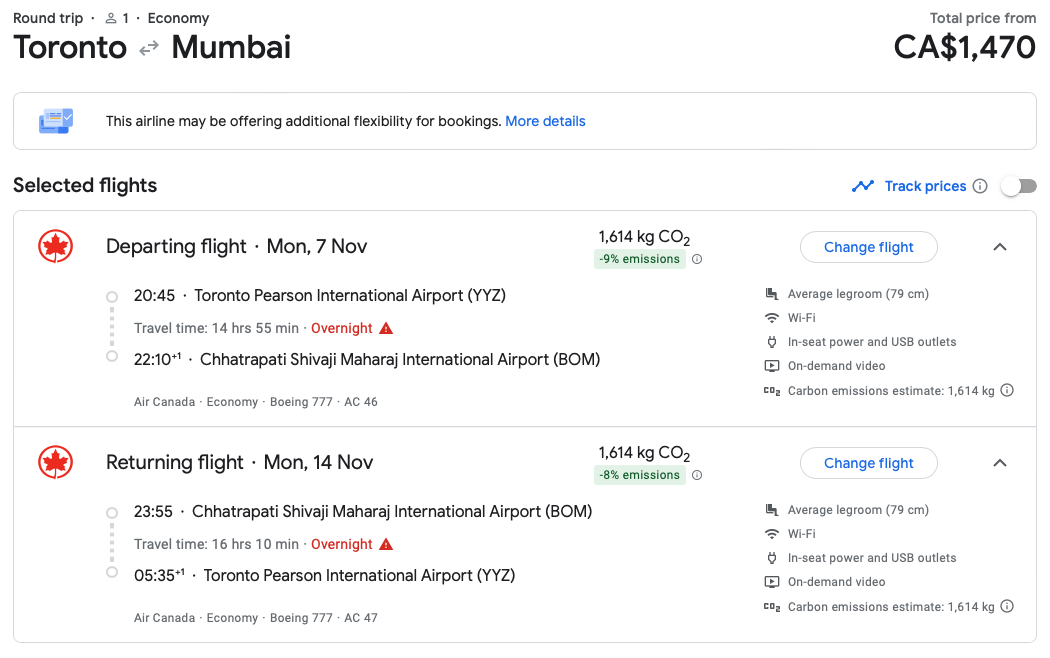
Task: Toggle the Track prices switch
Action: pos(1019,186)
